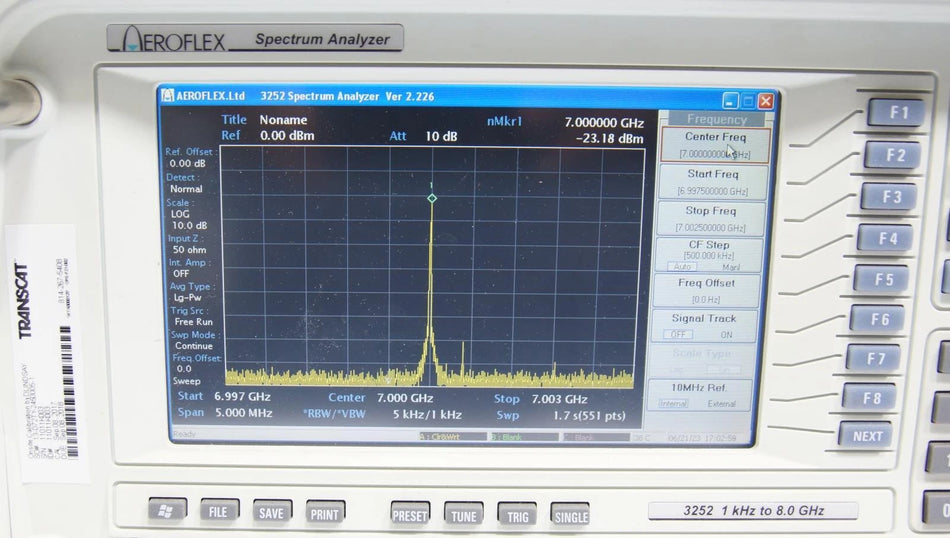Push the TUNE hardware key

tap(463, 516)
